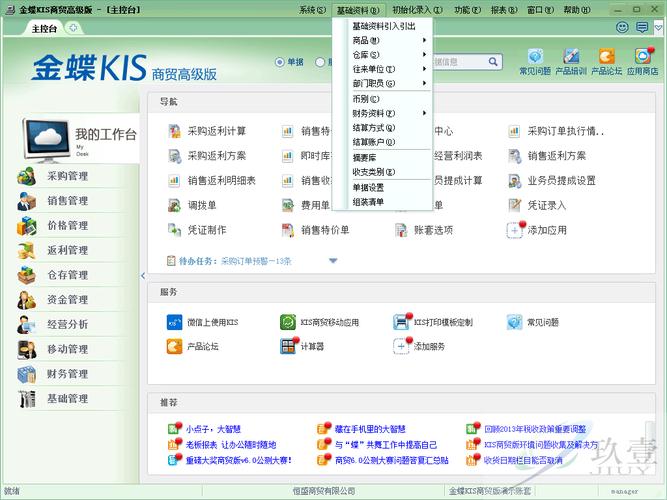Choose 单据设置 from the open menu
Viewport: 667px width, 500px height.
[368, 187]
